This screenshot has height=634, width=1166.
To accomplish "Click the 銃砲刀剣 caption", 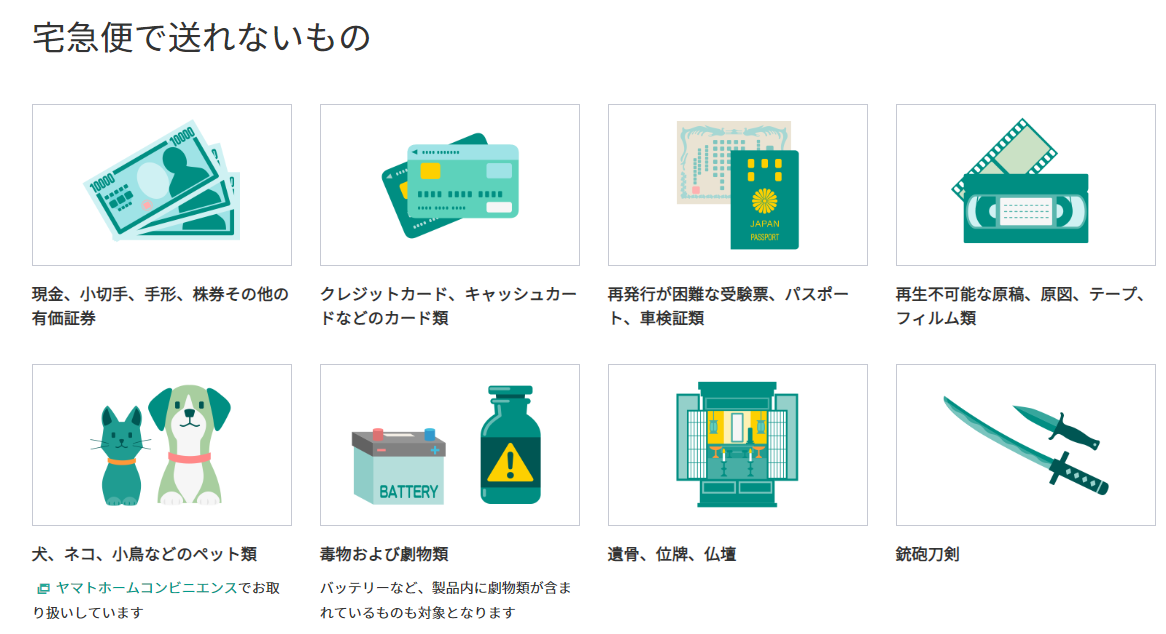I will [927, 554].
